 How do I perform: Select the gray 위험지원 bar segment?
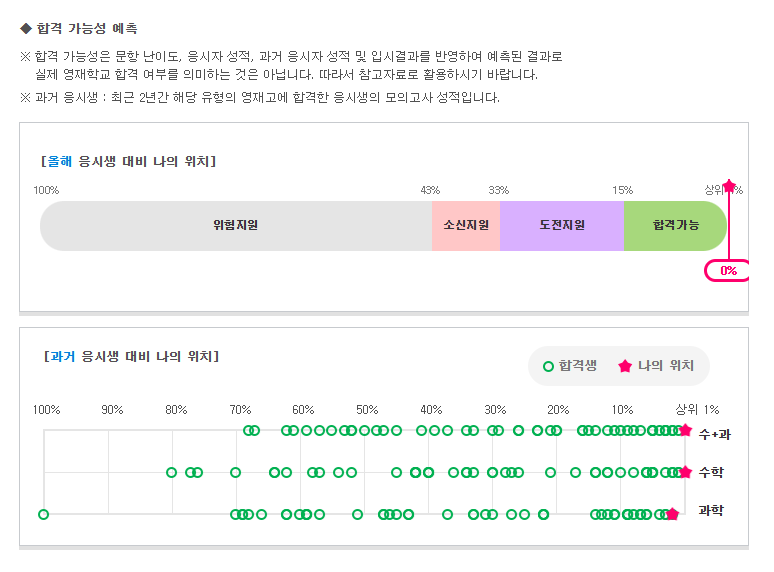236,226
